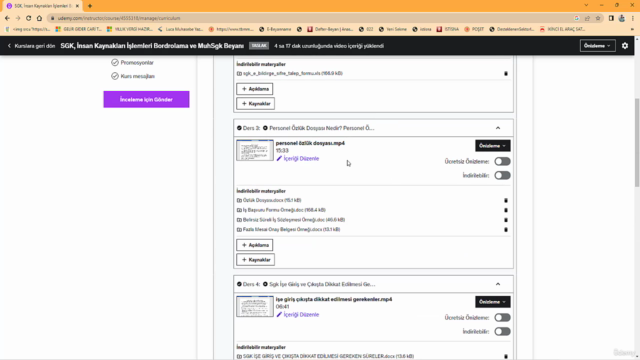Click the TASLAK status badge

pos(259,46)
